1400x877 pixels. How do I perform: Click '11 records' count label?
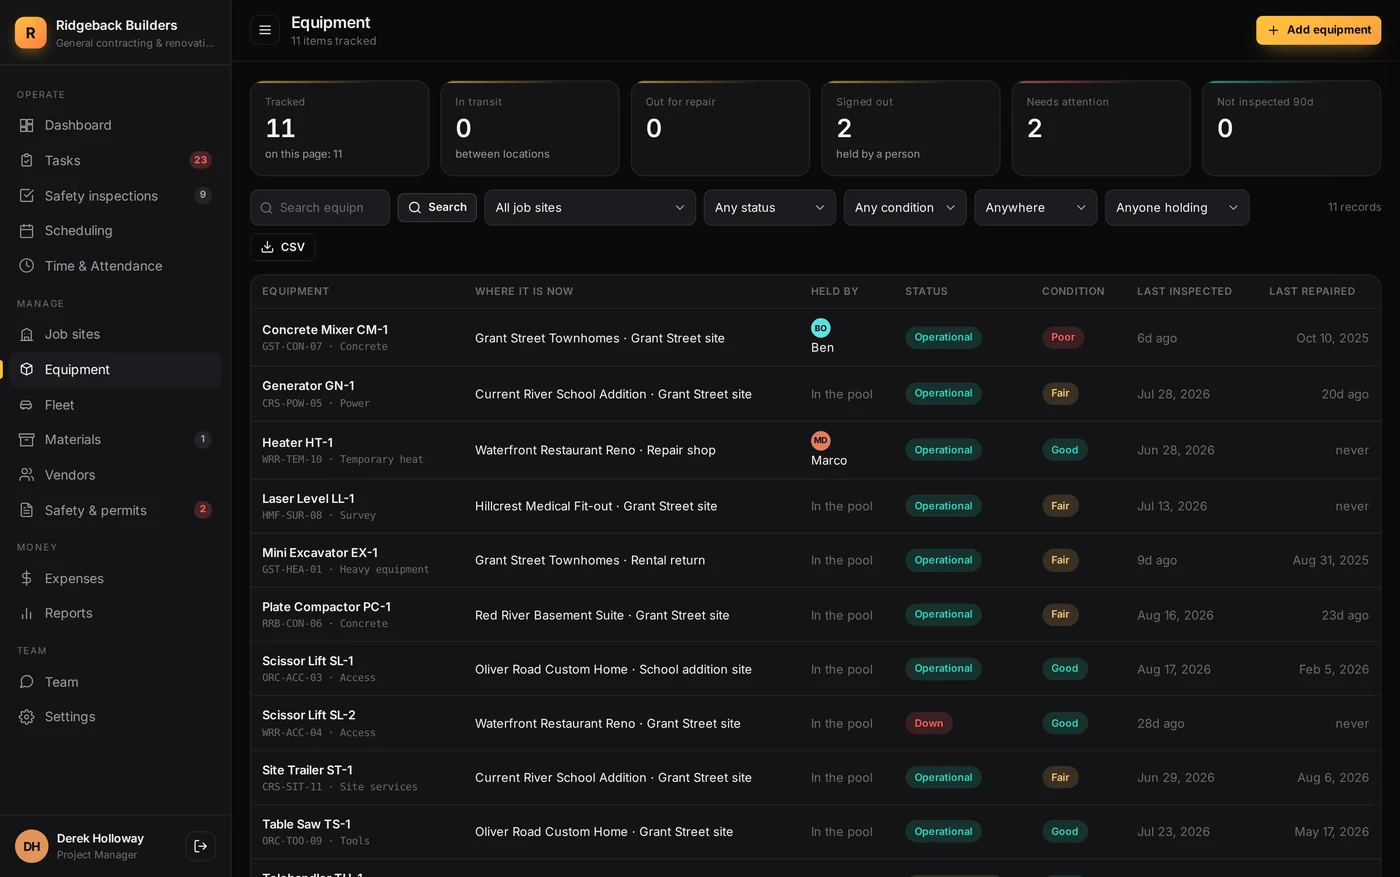point(1354,207)
